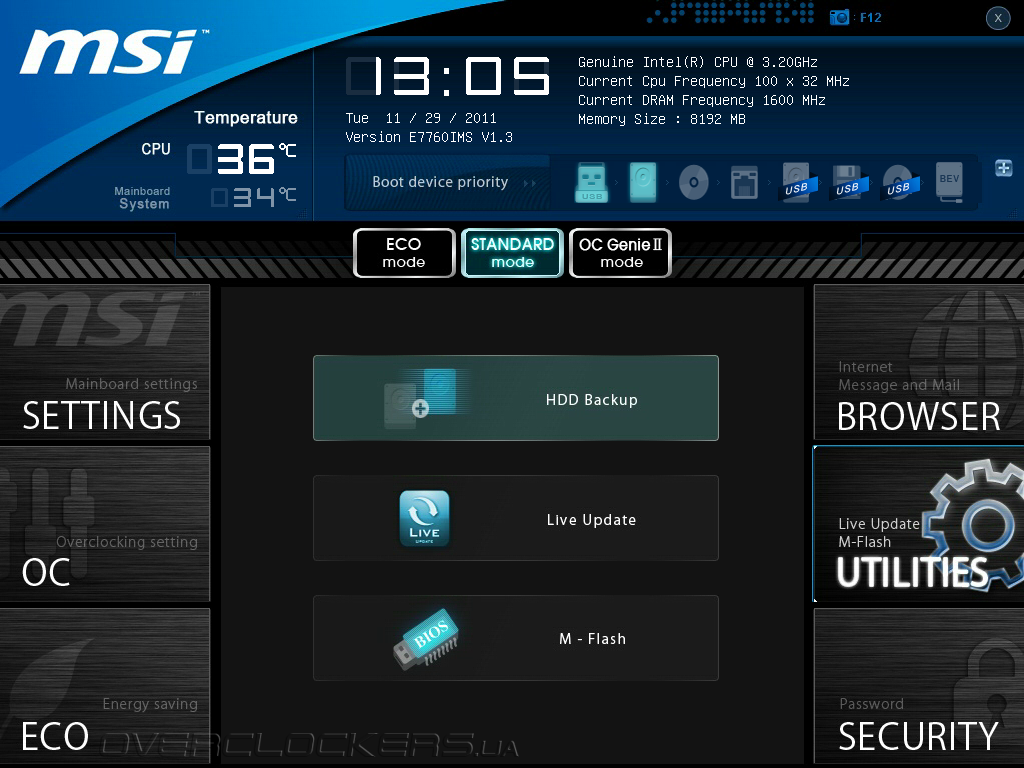Click Memory Size : 8192 MB text

[x=662, y=120]
